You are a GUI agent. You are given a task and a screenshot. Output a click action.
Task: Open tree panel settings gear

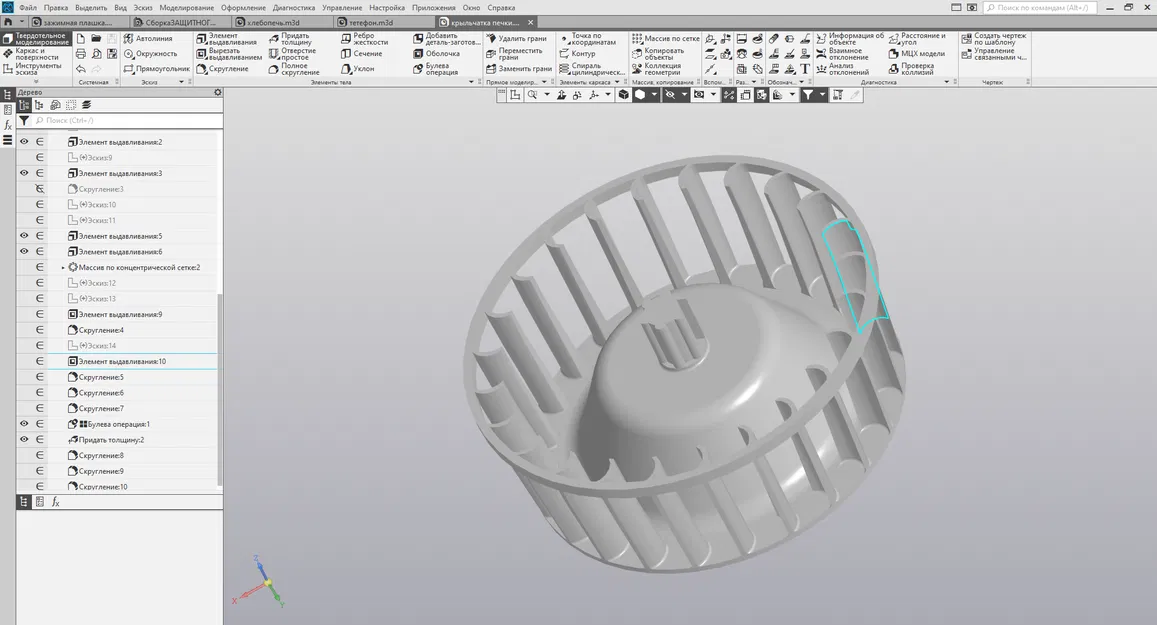click(218, 92)
